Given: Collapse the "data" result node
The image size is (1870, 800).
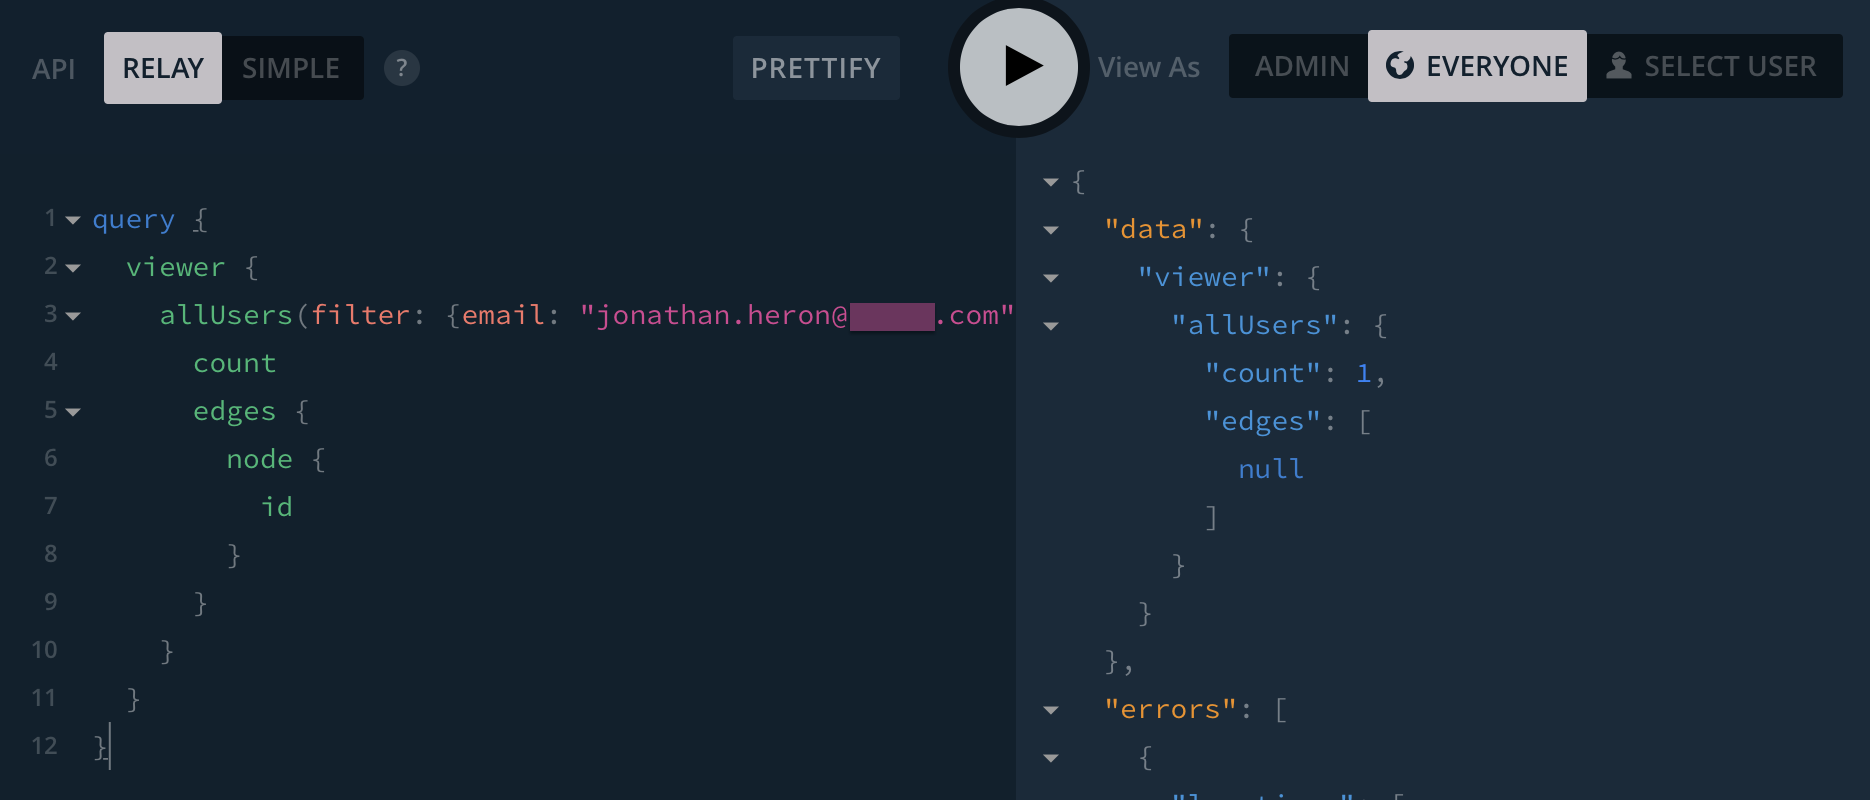Looking at the screenshot, I should (x=1051, y=230).
